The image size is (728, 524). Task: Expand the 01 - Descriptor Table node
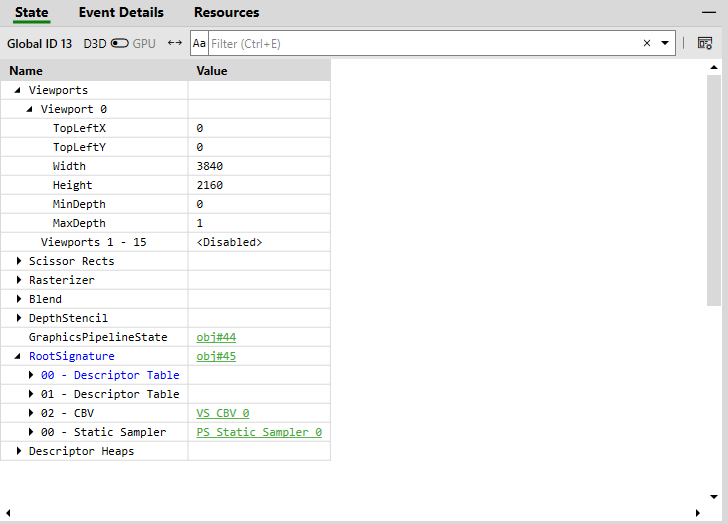tap(31, 394)
